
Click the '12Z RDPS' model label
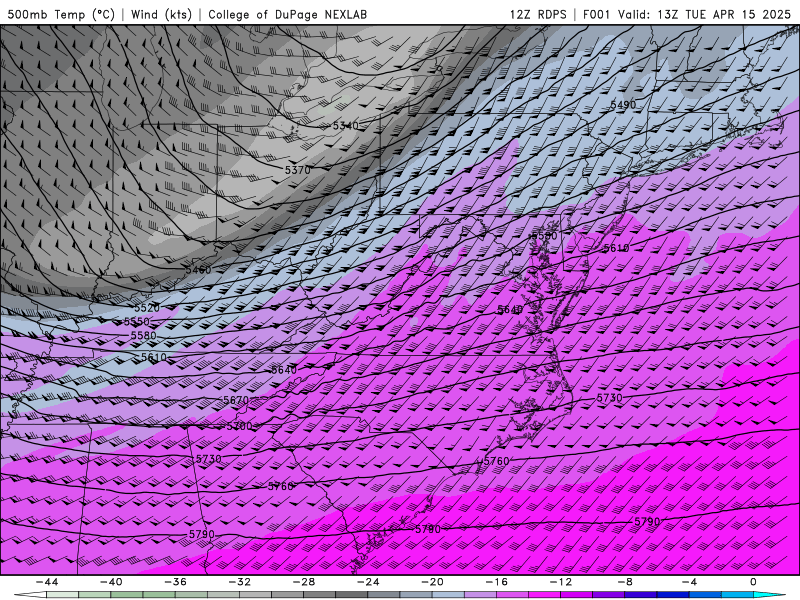click(538, 14)
